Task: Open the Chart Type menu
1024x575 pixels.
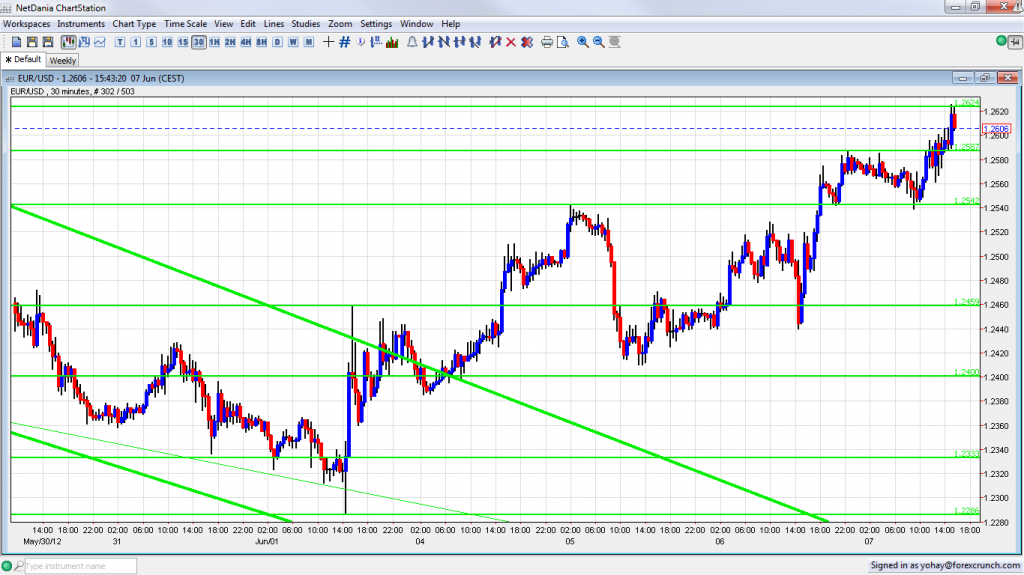Action: [134, 24]
